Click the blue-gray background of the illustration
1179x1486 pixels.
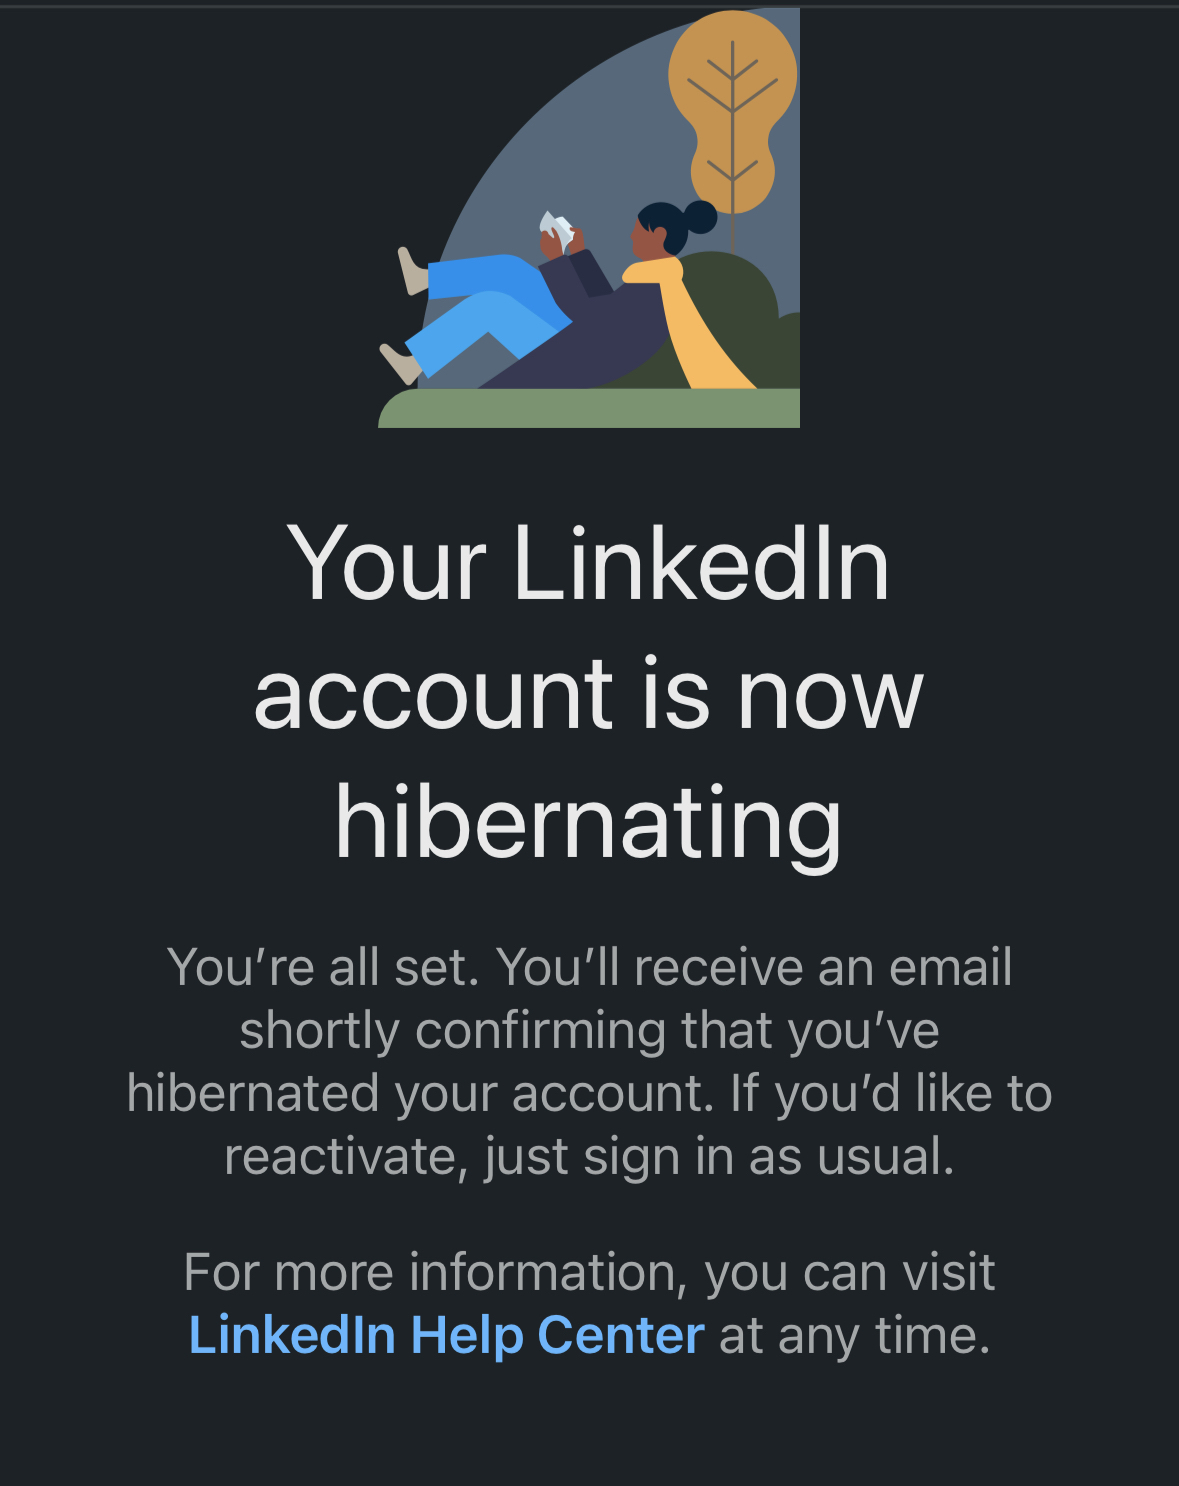coord(560,130)
